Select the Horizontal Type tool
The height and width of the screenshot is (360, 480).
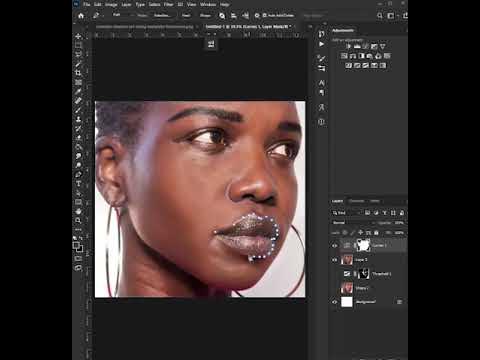pos(78,184)
